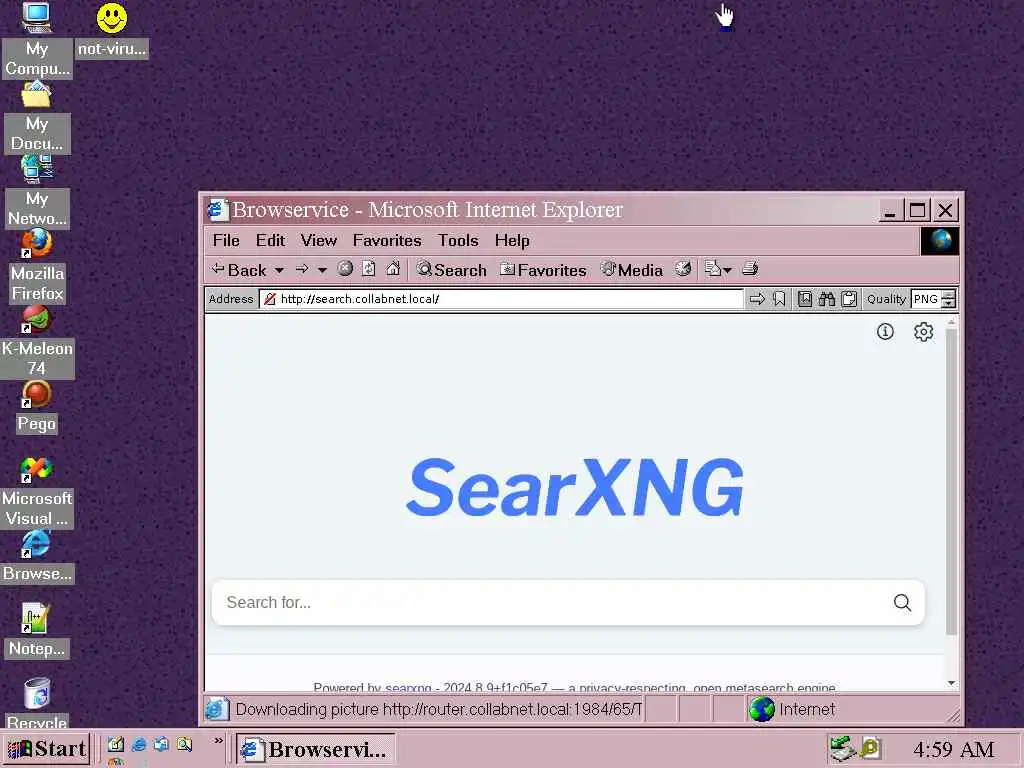
Task: Go to the Home page icon
Action: point(393,269)
